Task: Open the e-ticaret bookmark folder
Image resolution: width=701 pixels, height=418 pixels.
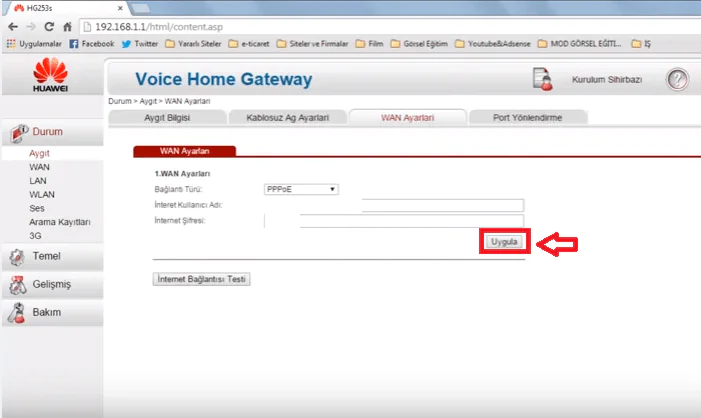Action: pyautogui.click(x=249, y=44)
